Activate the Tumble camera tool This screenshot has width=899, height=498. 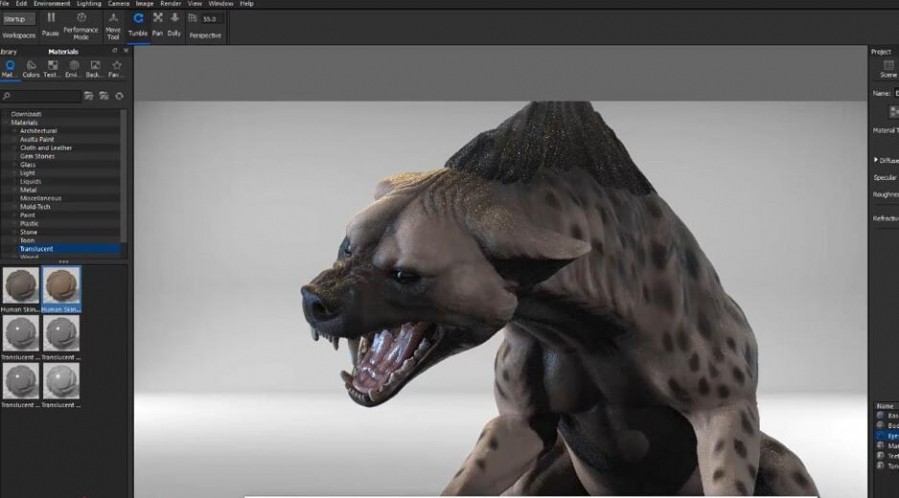[x=138, y=25]
